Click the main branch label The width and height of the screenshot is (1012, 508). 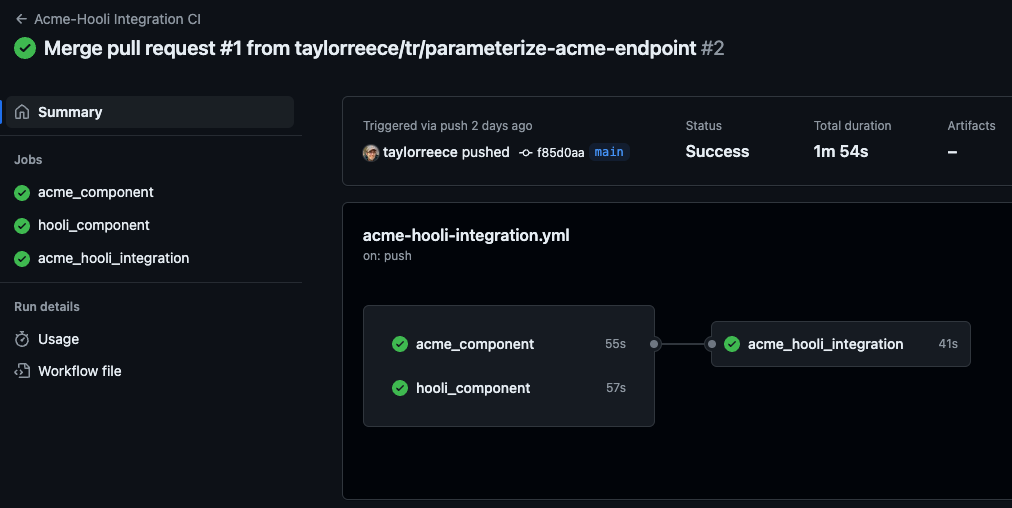pyautogui.click(x=609, y=152)
